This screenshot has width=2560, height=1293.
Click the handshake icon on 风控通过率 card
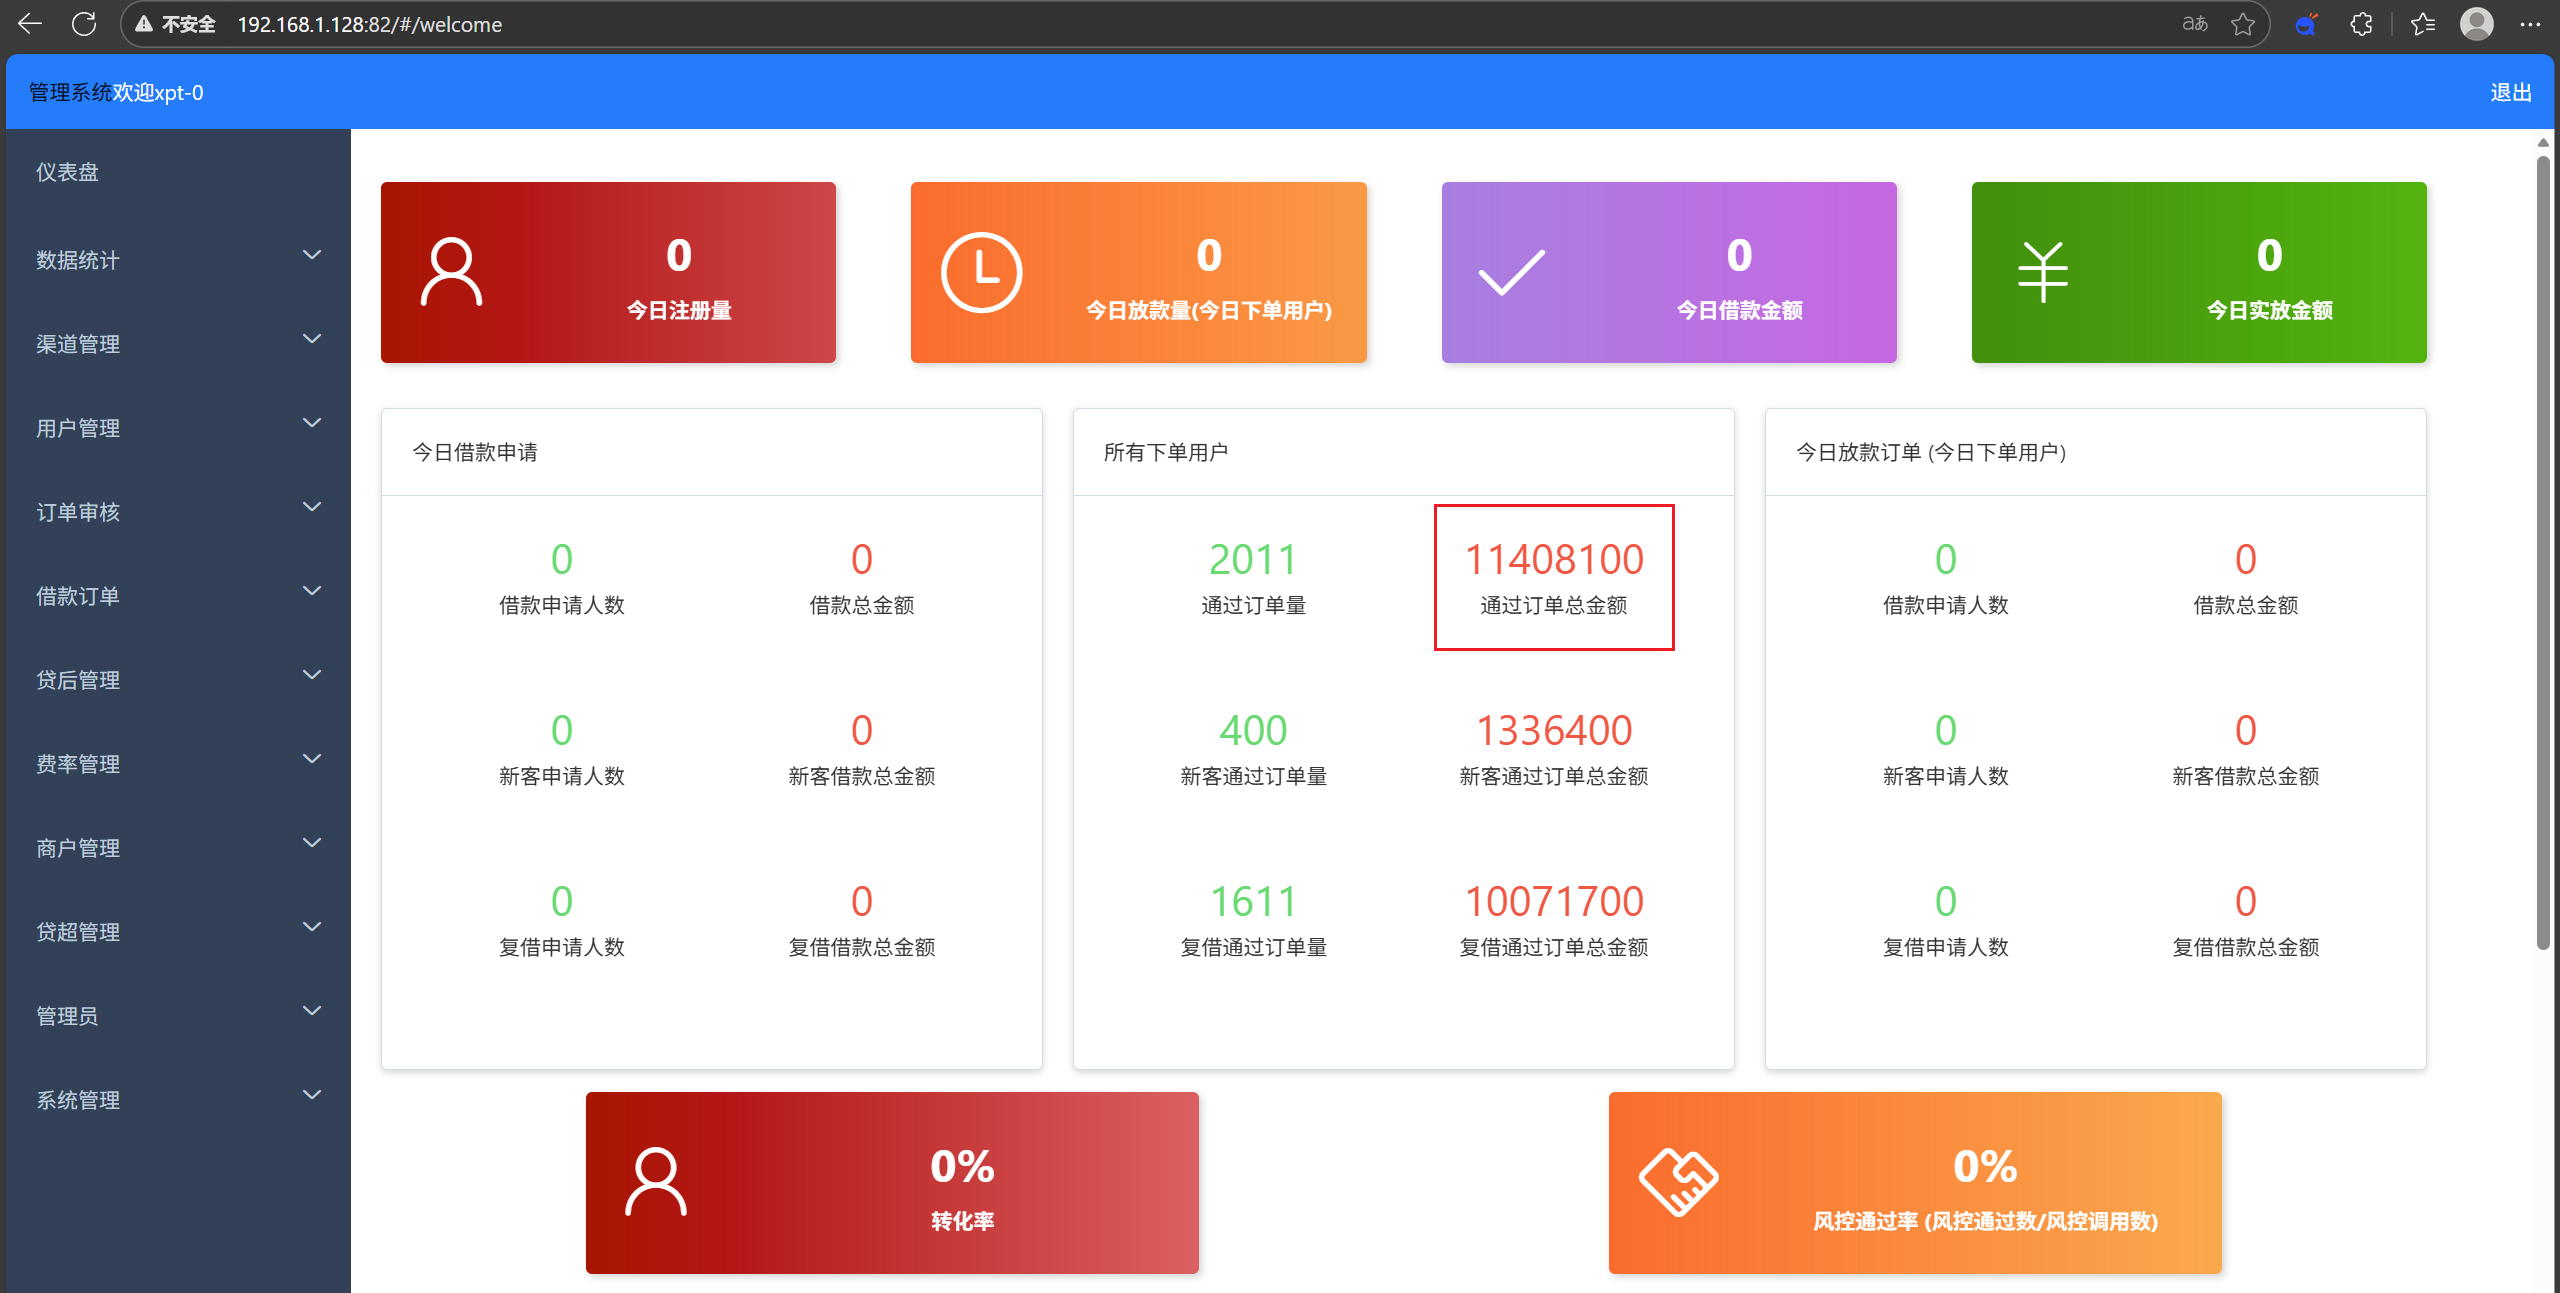point(1678,1182)
